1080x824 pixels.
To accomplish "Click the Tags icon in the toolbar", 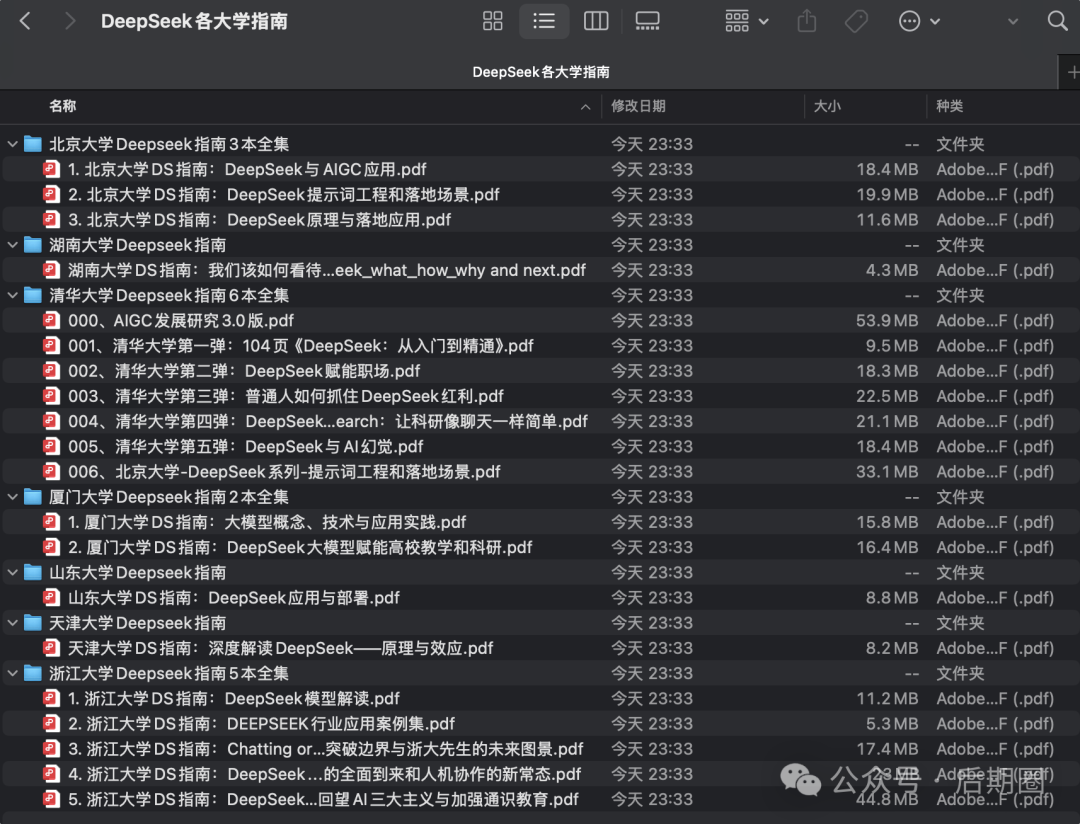I will click(x=856, y=20).
